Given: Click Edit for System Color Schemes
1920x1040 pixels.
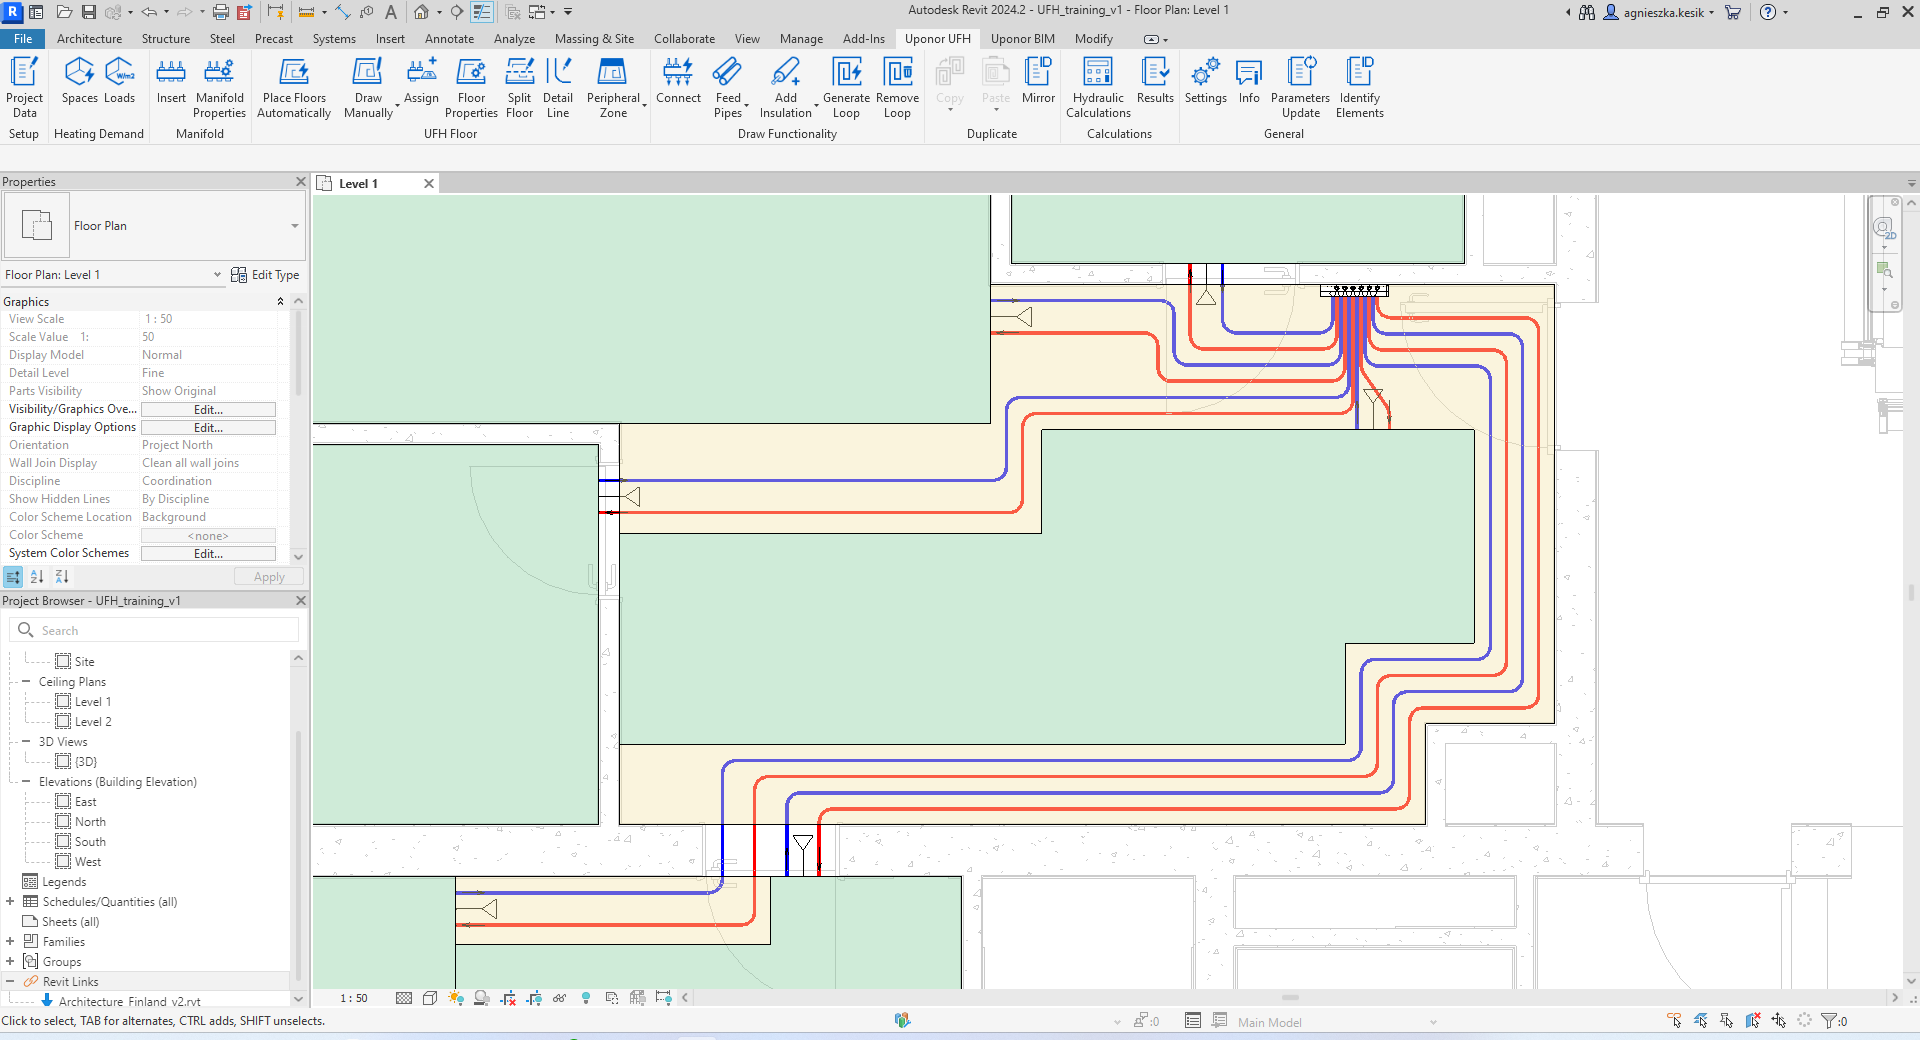Looking at the screenshot, I should [x=208, y=554].
